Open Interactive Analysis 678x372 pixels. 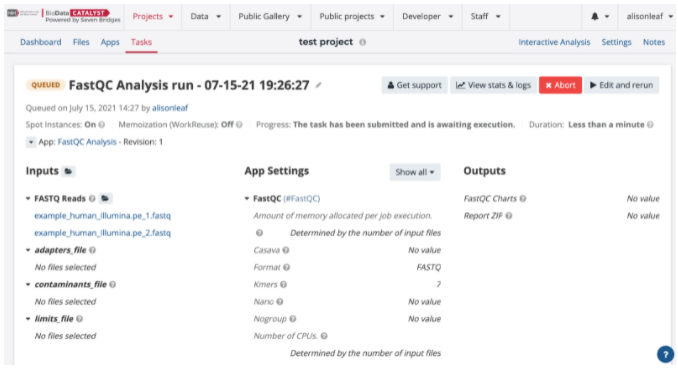click(x=554, y=42)
